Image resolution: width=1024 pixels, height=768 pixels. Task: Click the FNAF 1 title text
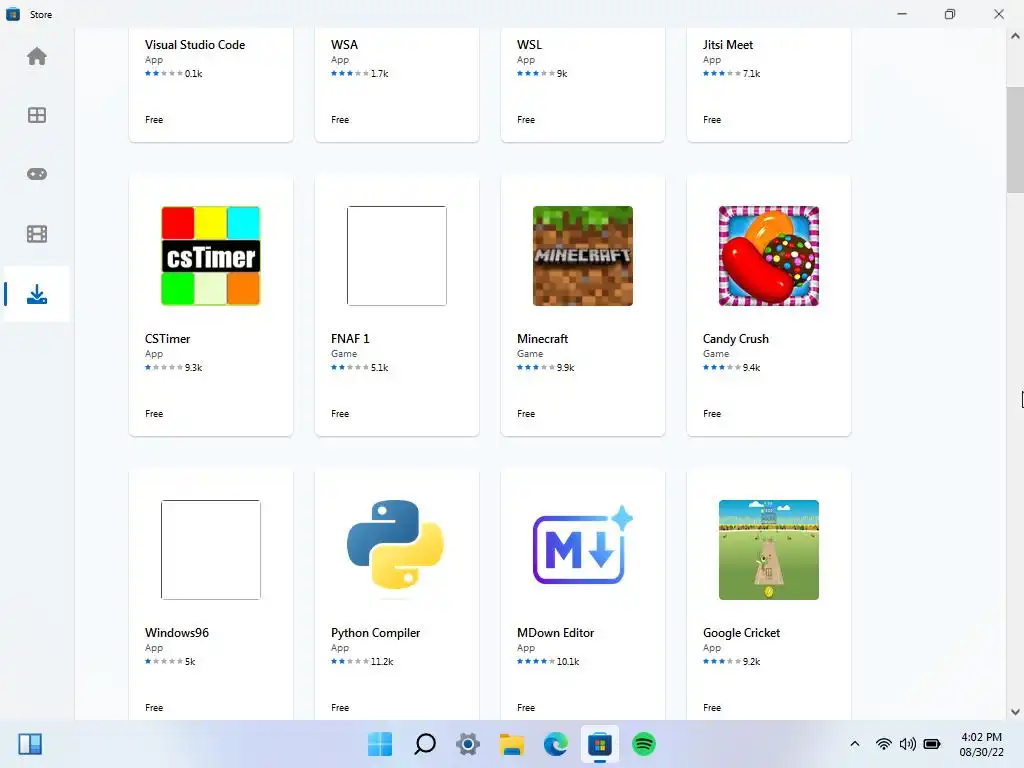click(350, 339)
